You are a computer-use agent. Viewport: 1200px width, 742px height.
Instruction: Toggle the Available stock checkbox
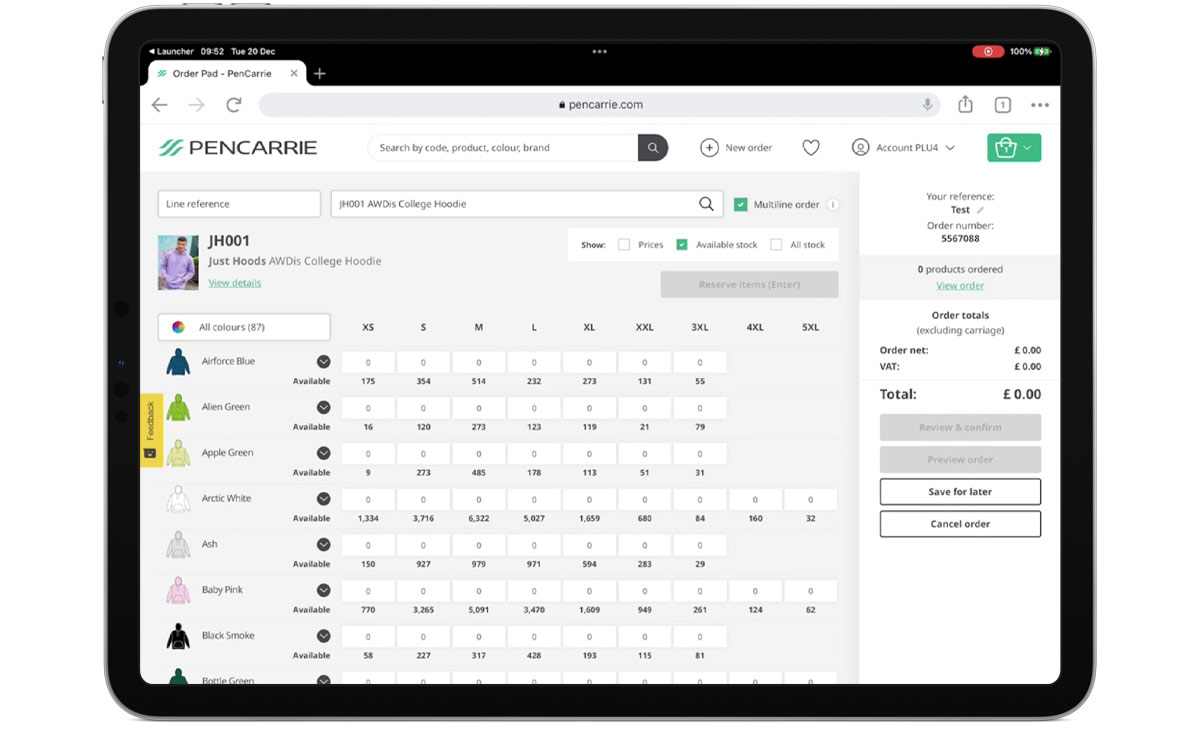(682, 244)
